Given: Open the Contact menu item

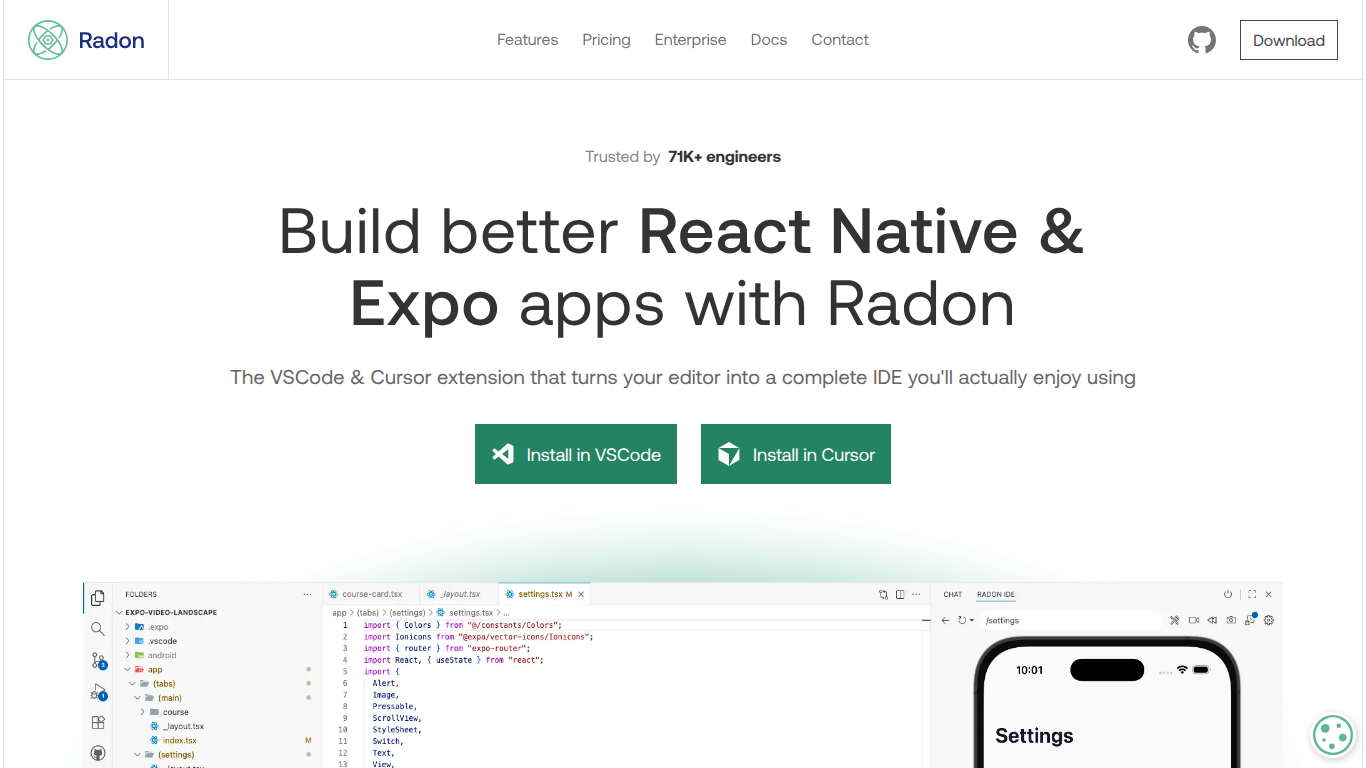Looking at the screenshot, I should click(x=840, y=40).
